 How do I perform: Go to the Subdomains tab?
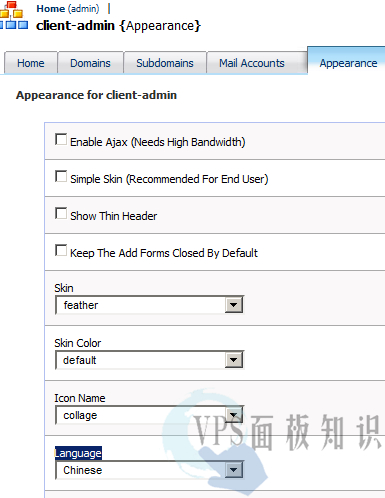pyautogui.click(x=165, y=63)
